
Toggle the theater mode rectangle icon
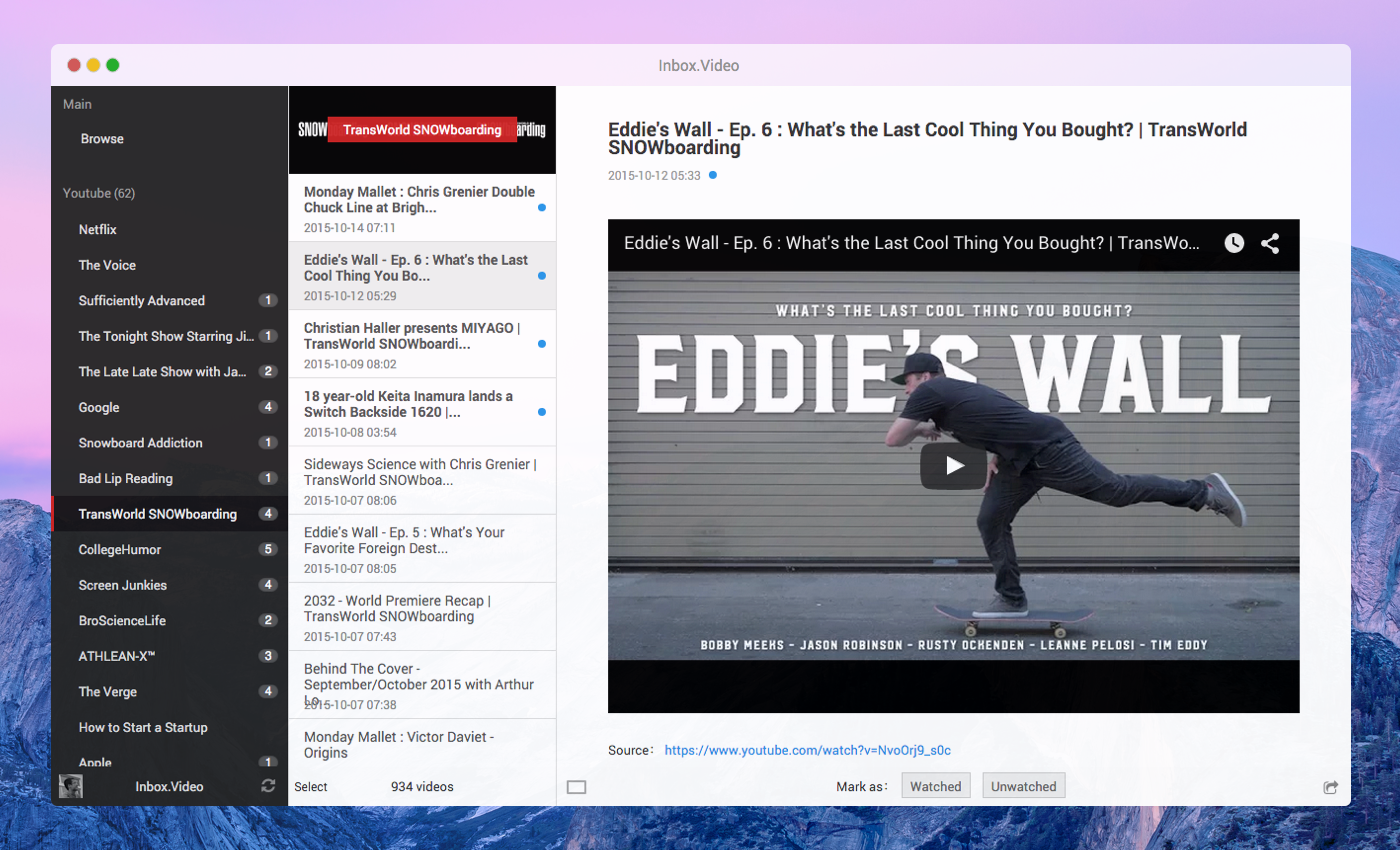[576, 787]
